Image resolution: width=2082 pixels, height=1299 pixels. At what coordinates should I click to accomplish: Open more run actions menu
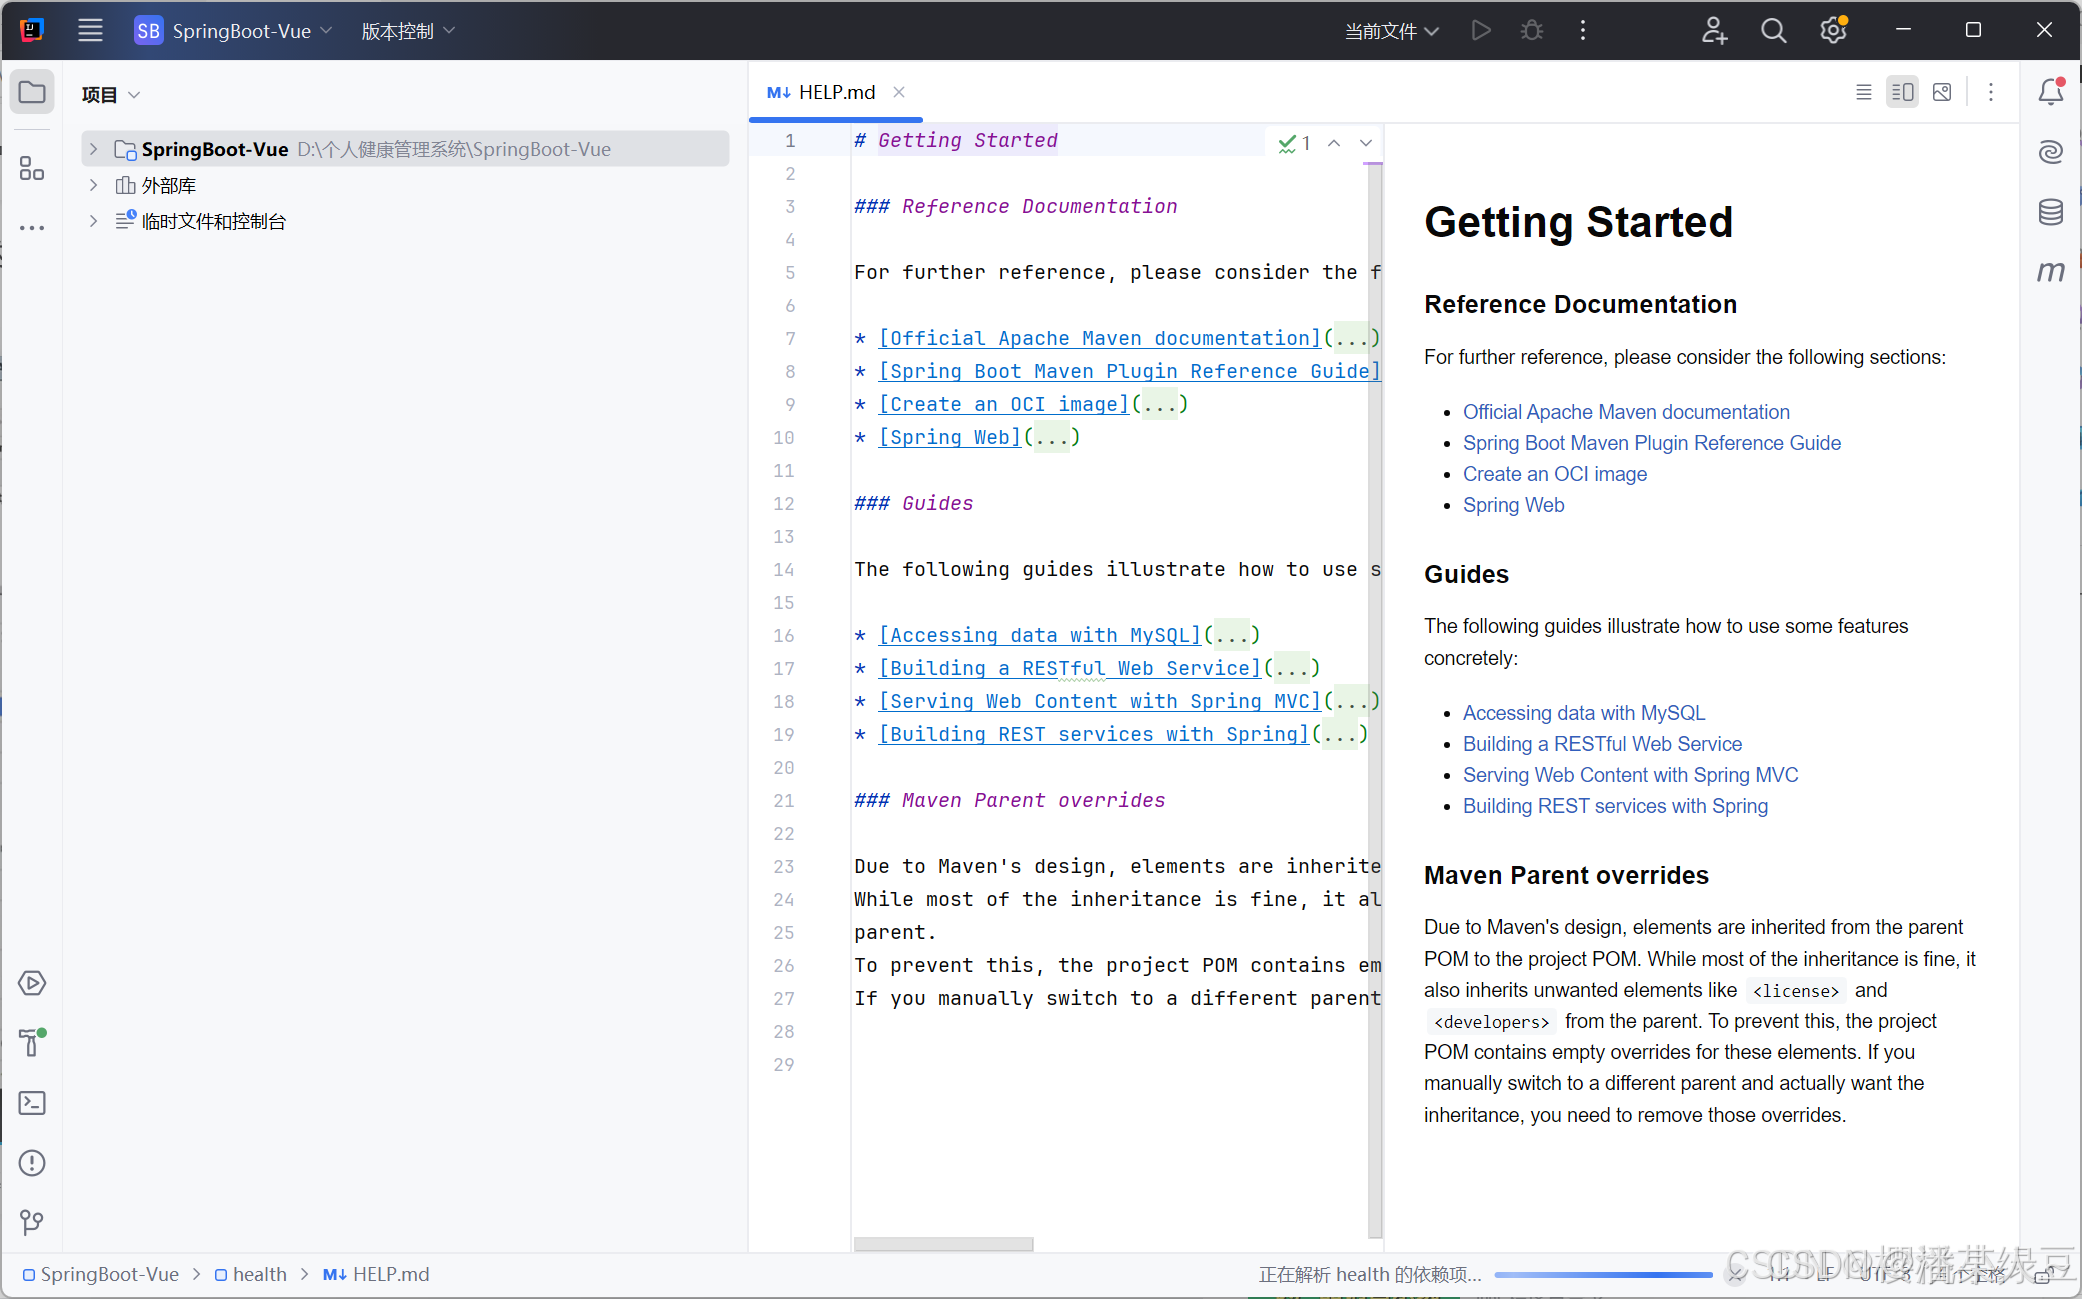click(1582, 31)
